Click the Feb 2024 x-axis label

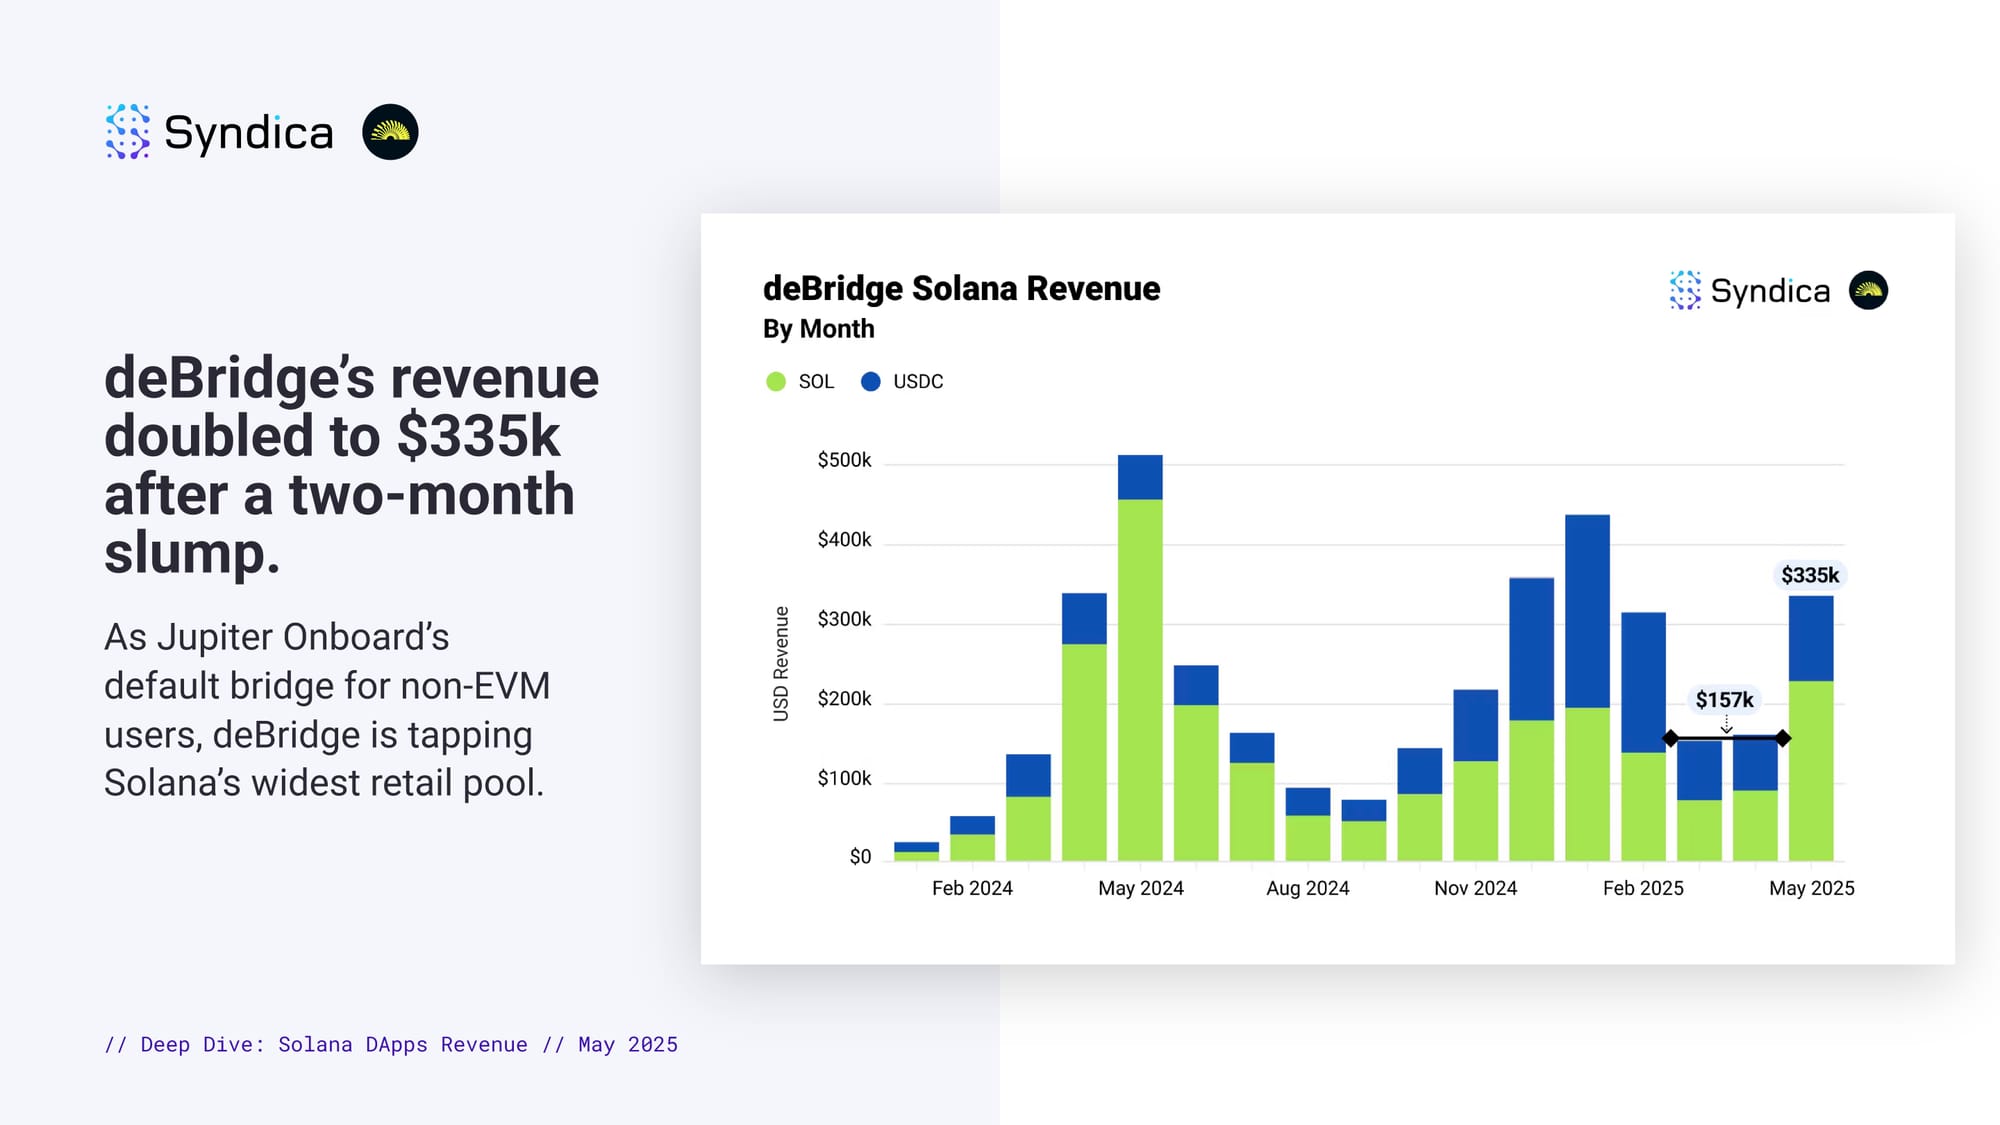point(972,888)
